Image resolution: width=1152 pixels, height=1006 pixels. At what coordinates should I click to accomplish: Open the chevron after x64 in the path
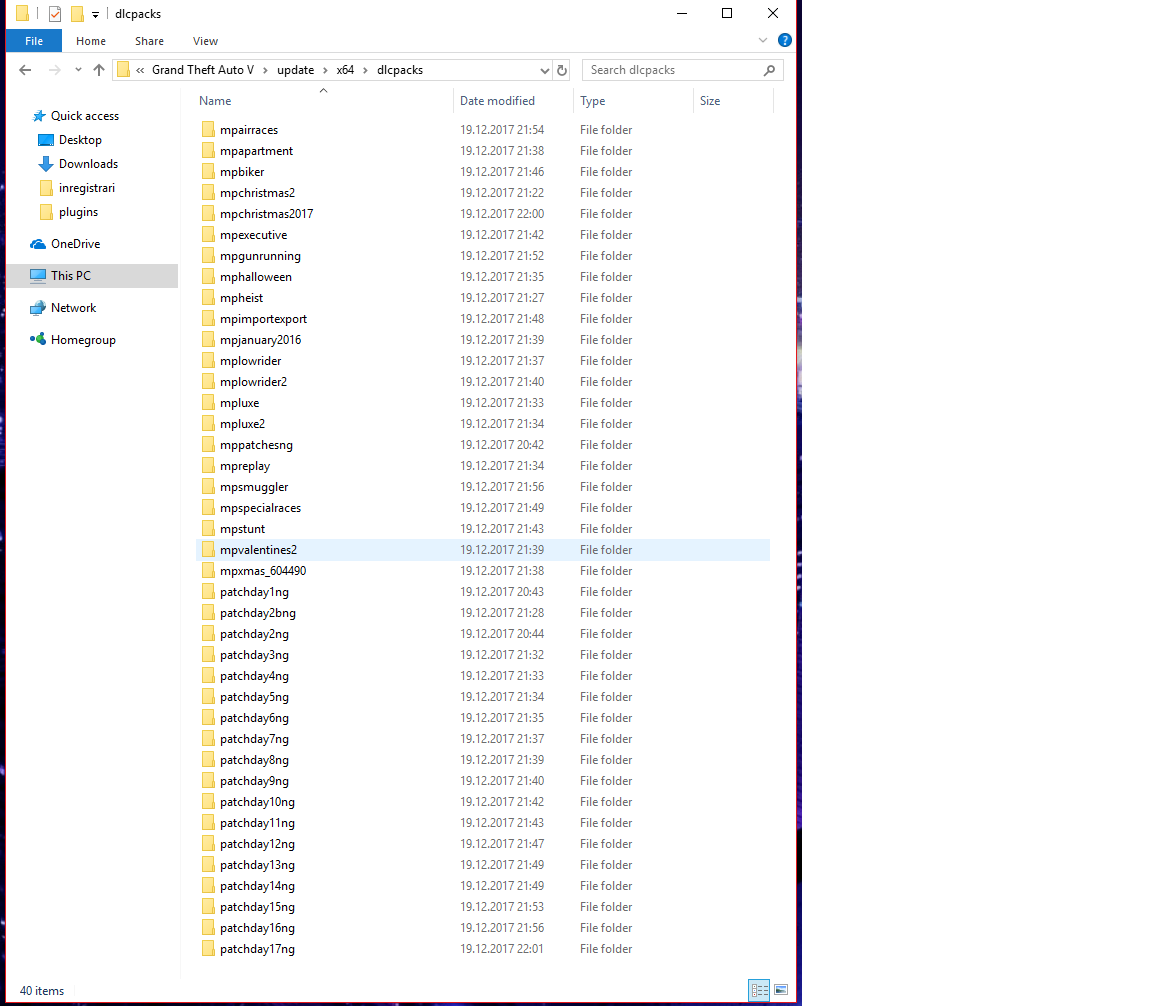click(x=365, y=71)
